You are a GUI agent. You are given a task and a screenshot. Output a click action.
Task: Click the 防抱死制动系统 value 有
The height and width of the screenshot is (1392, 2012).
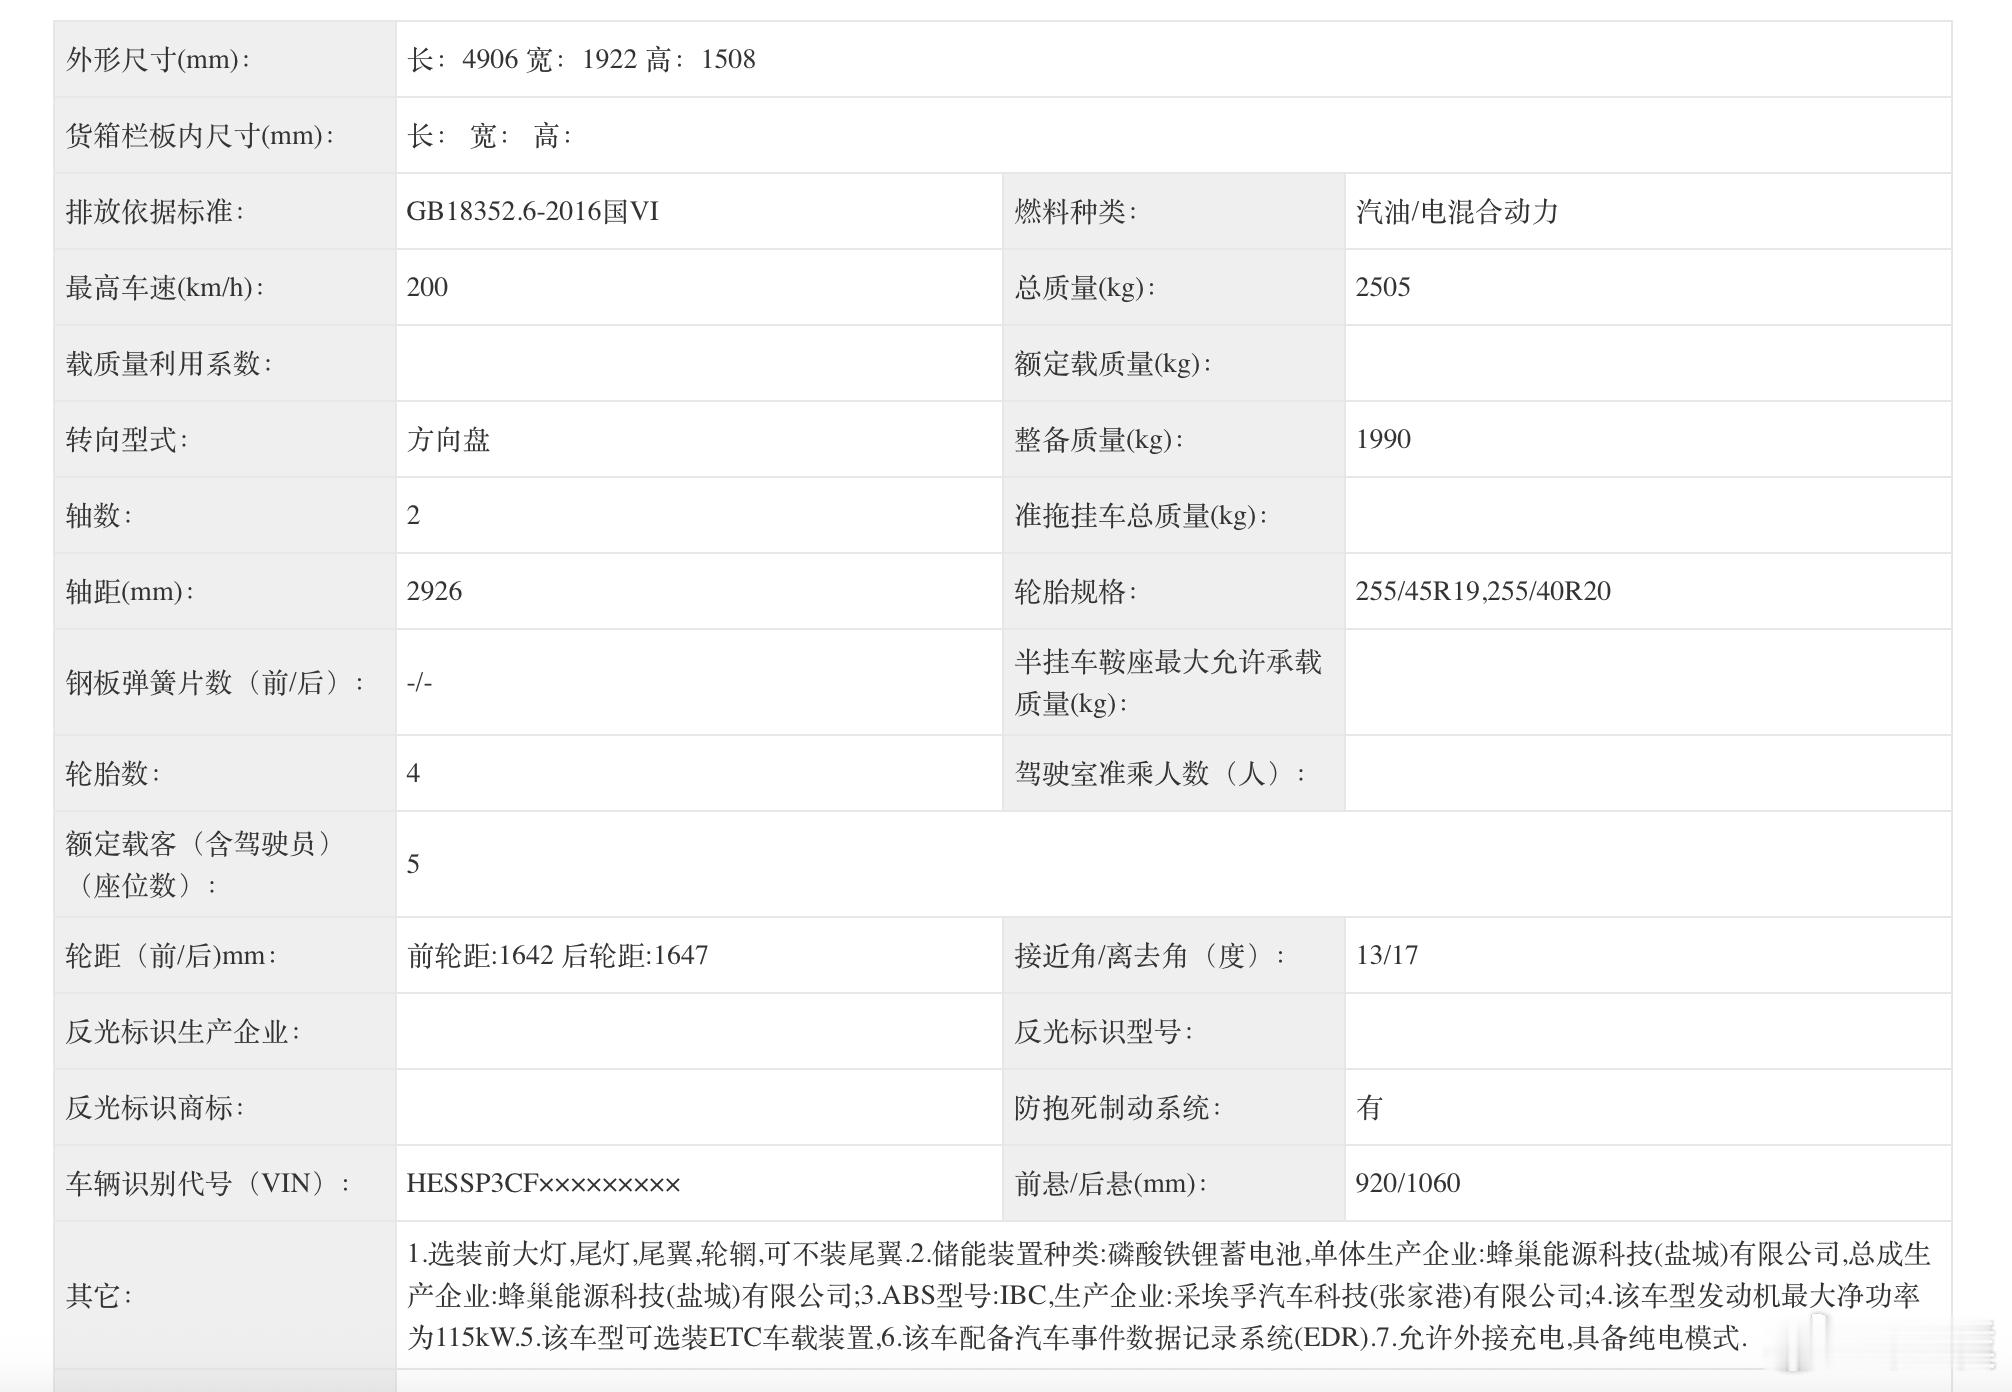click(x=1369, y=1108)
